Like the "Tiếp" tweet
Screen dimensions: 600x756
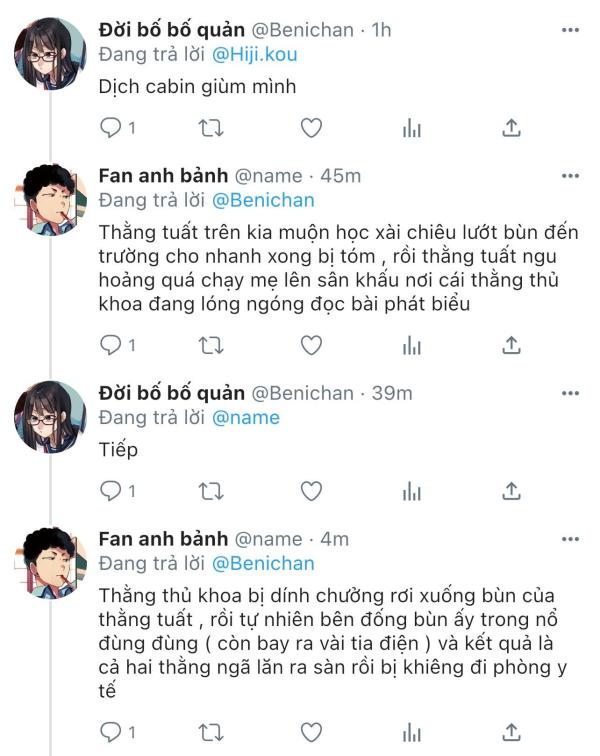(x=311, y=491)
